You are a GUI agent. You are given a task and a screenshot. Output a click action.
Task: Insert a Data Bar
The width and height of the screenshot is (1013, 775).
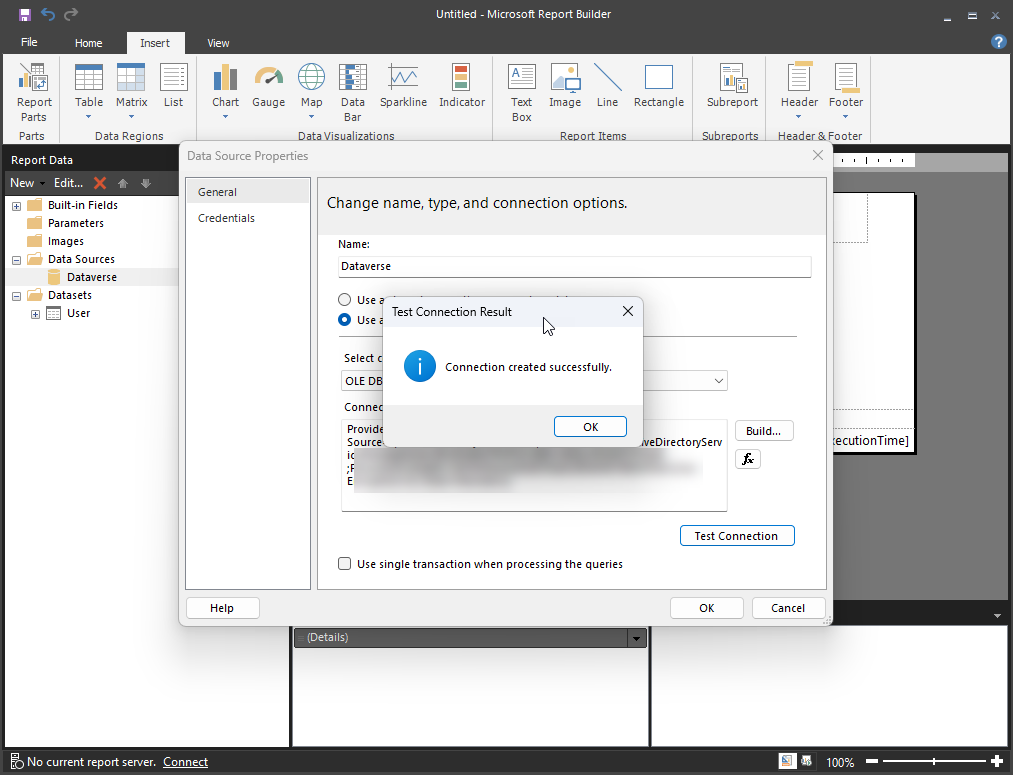pos(353,92)
